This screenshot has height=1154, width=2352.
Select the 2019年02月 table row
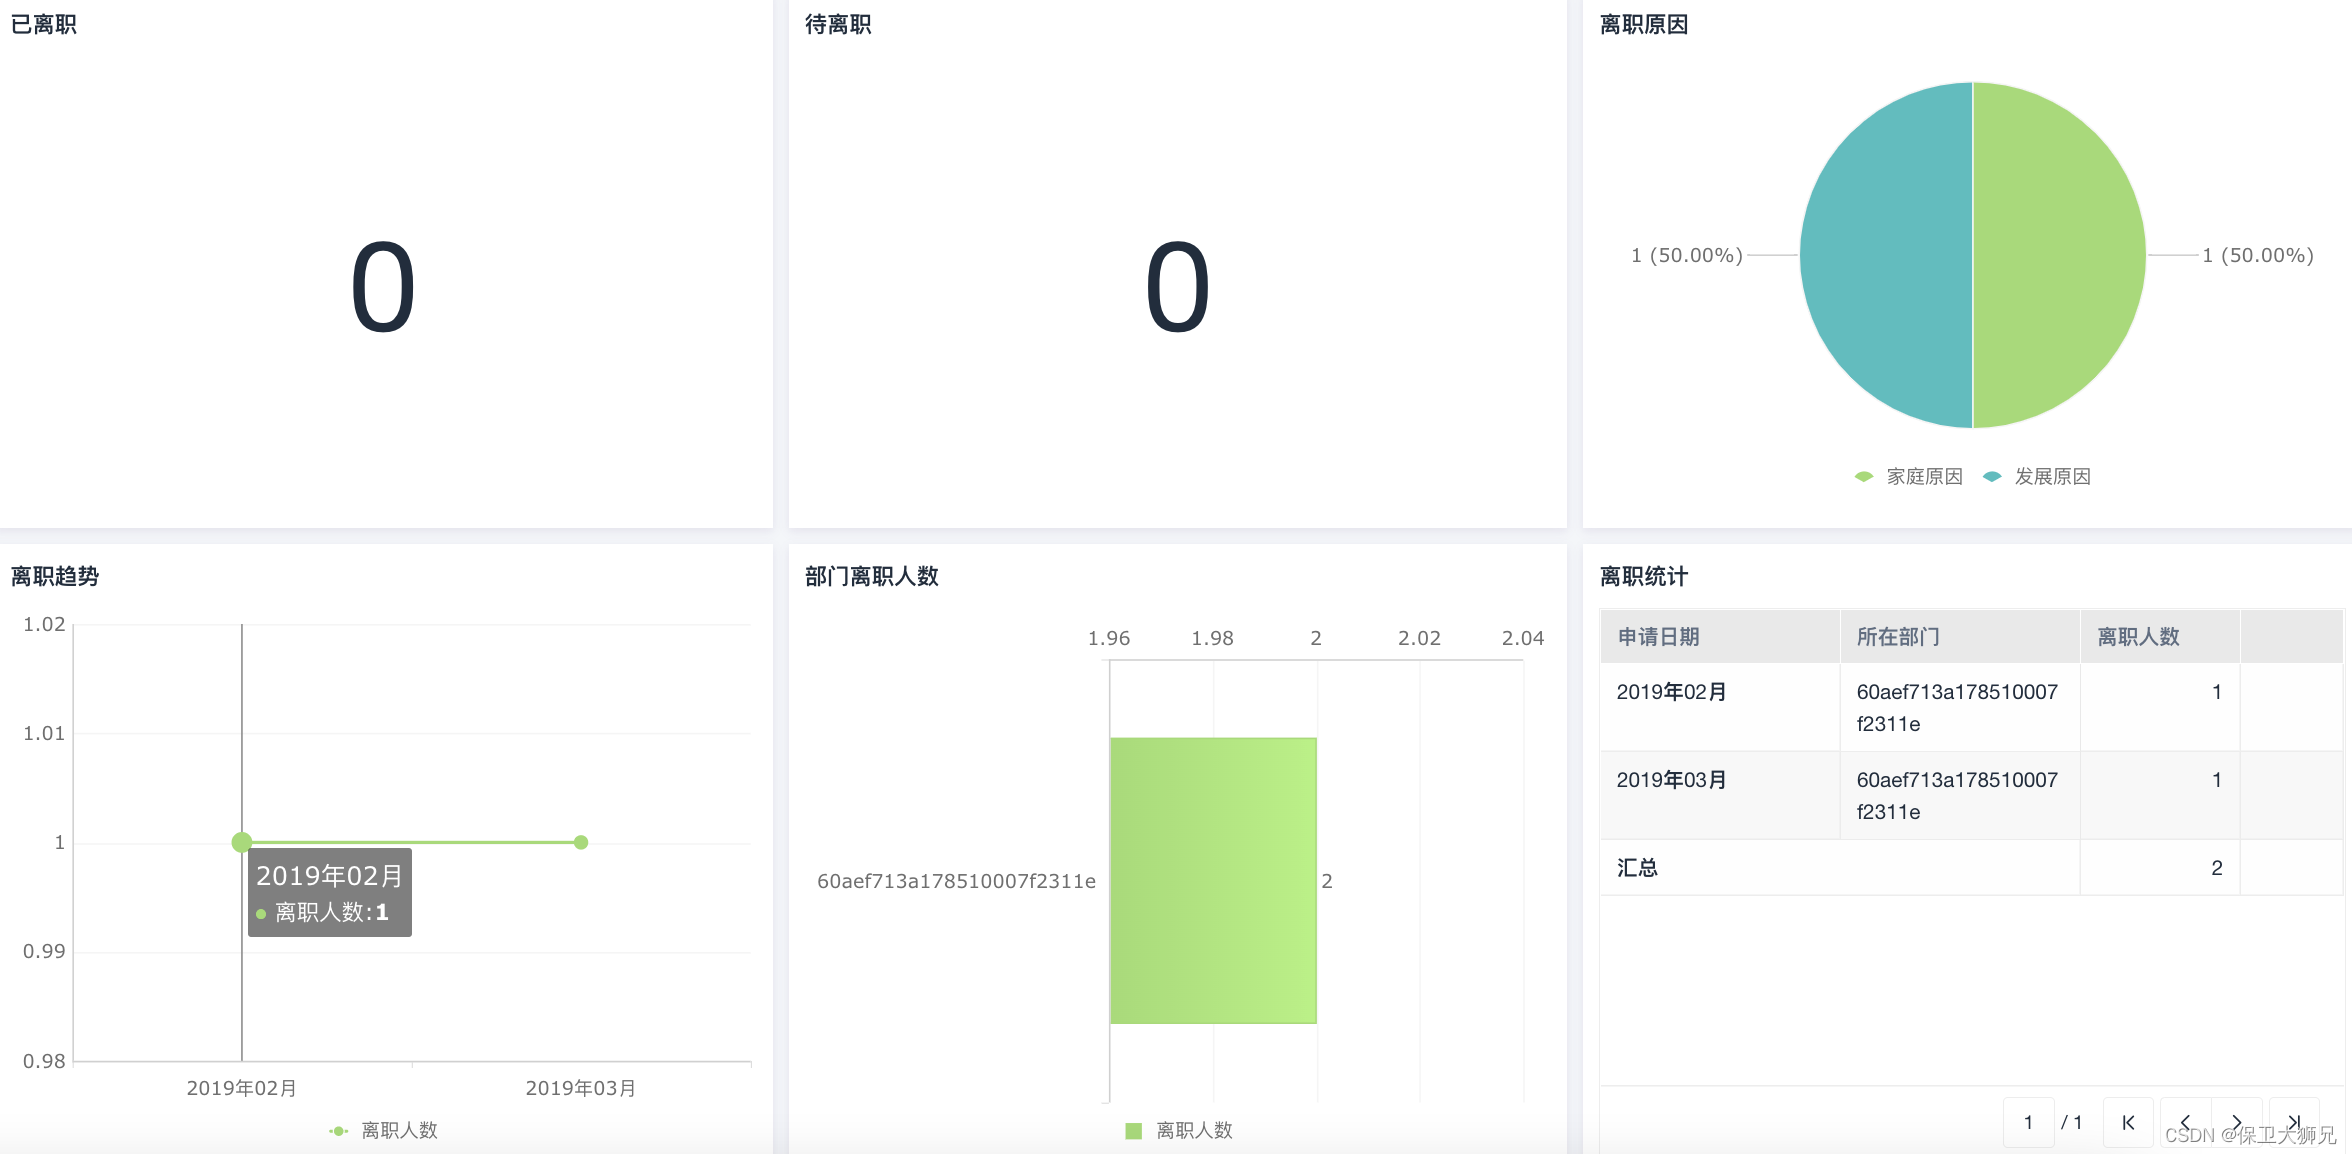pos(1672,692)
